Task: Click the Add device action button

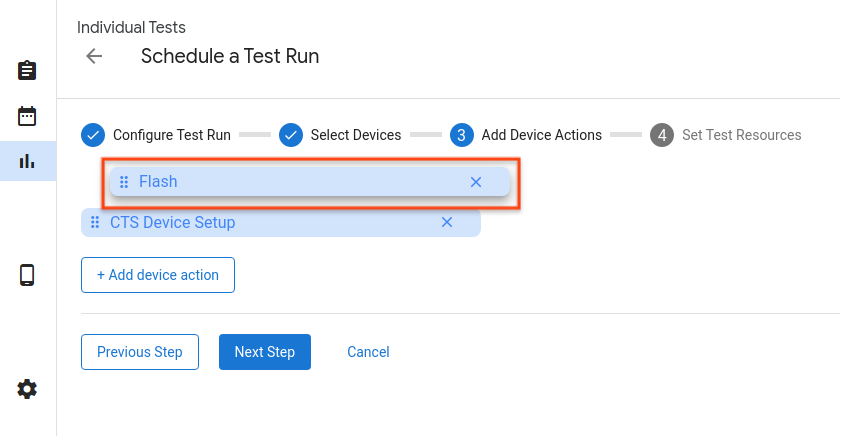Action: [x=158, y=275]
